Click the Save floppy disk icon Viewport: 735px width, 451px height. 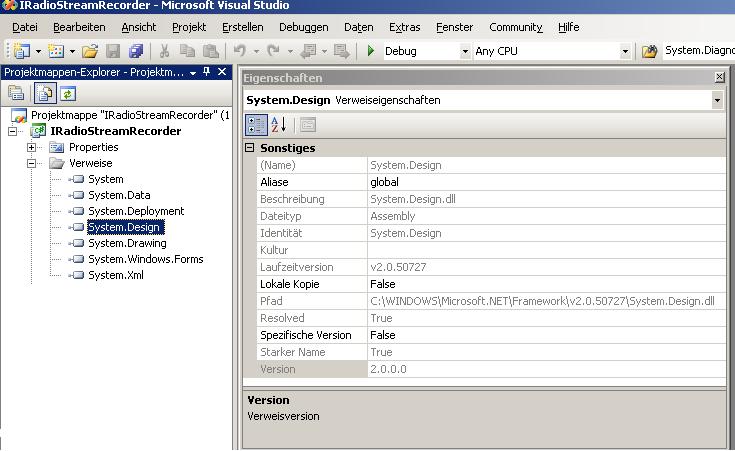(113, 51)
